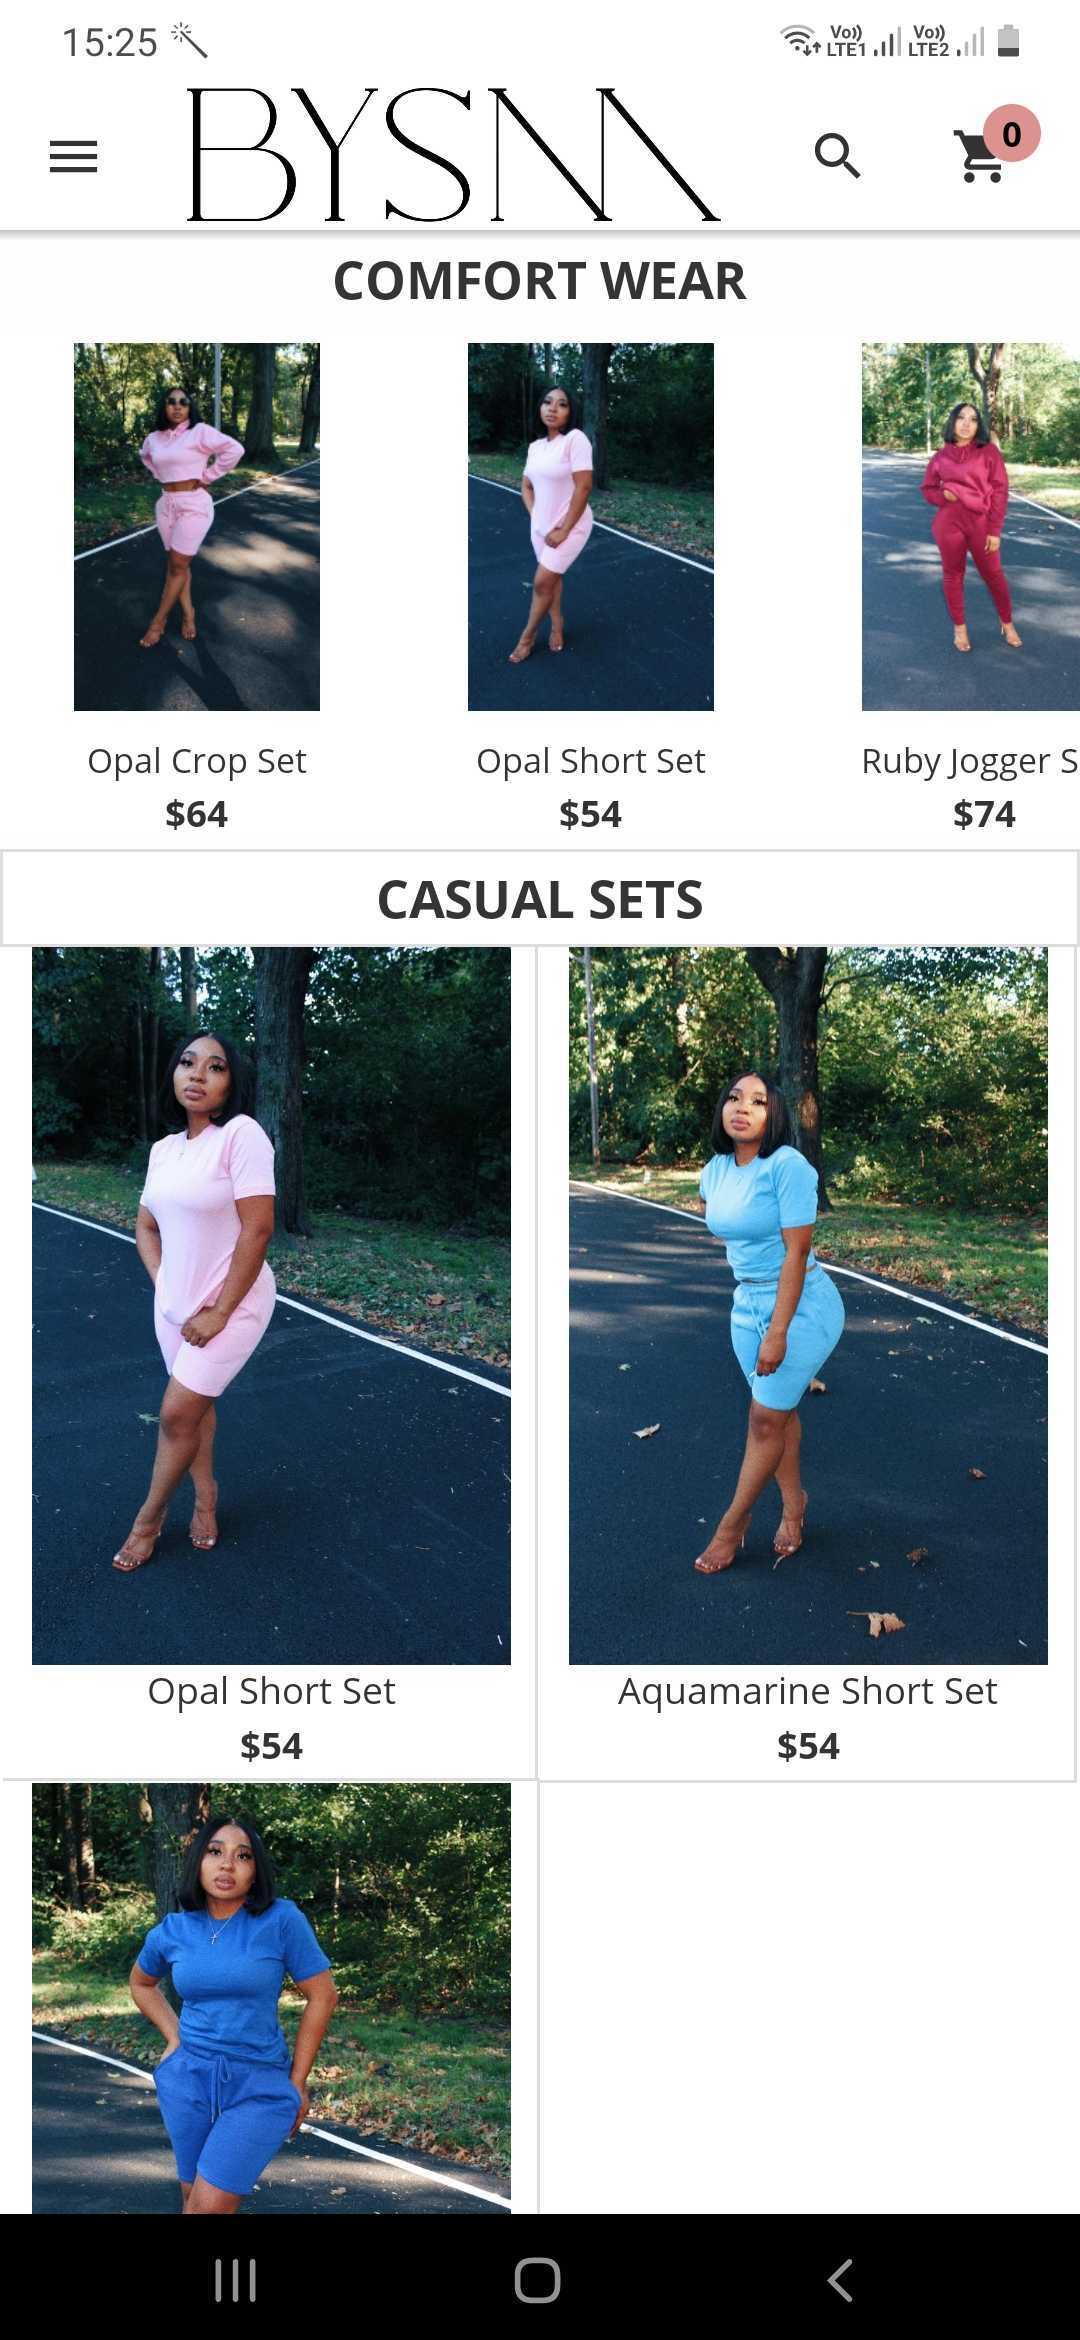Open the hamburger navigation menu

click(73, 157)
